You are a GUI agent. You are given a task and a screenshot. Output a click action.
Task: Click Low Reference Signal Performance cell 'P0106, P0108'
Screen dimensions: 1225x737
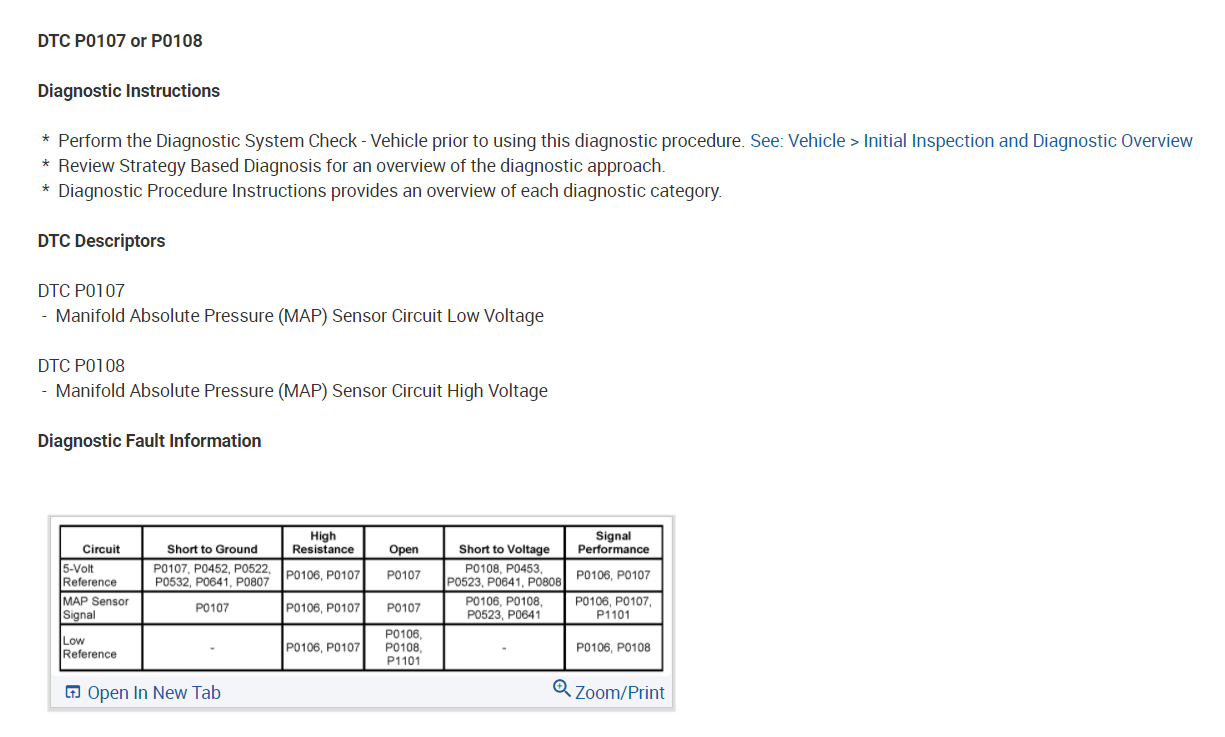tap(613, 647)
